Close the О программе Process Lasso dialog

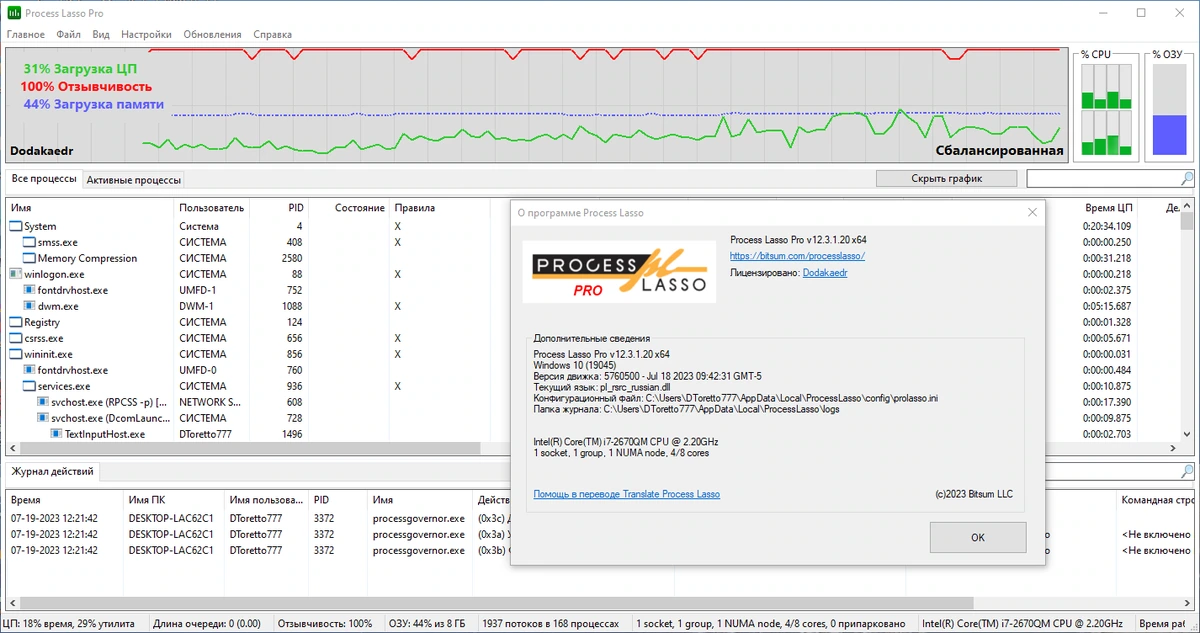coord(1032,212)
